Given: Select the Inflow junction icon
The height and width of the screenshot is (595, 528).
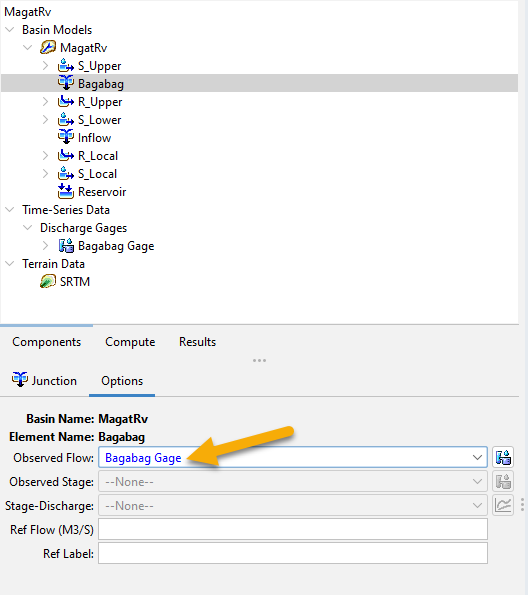Looking at the screenshot, I should (66, 137).
